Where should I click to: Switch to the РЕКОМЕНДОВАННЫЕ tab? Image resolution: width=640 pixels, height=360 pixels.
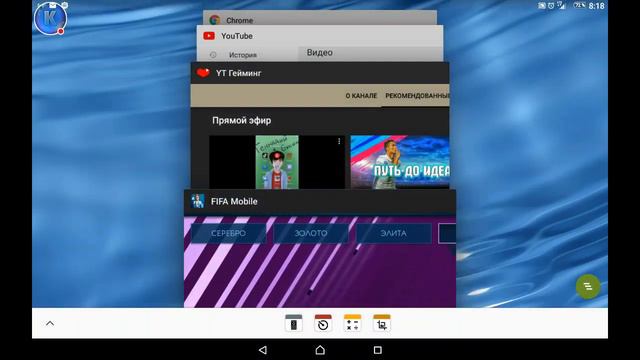[x=417, y=96]
